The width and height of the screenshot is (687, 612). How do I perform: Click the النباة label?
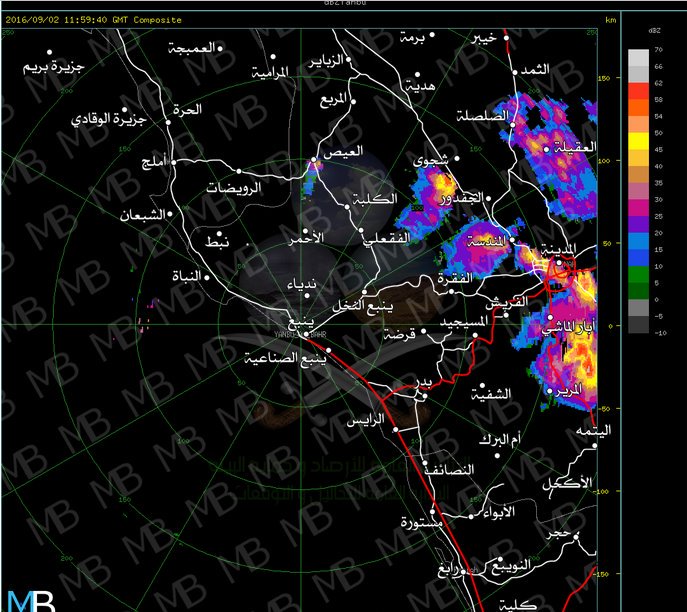[x=186, y=276]
